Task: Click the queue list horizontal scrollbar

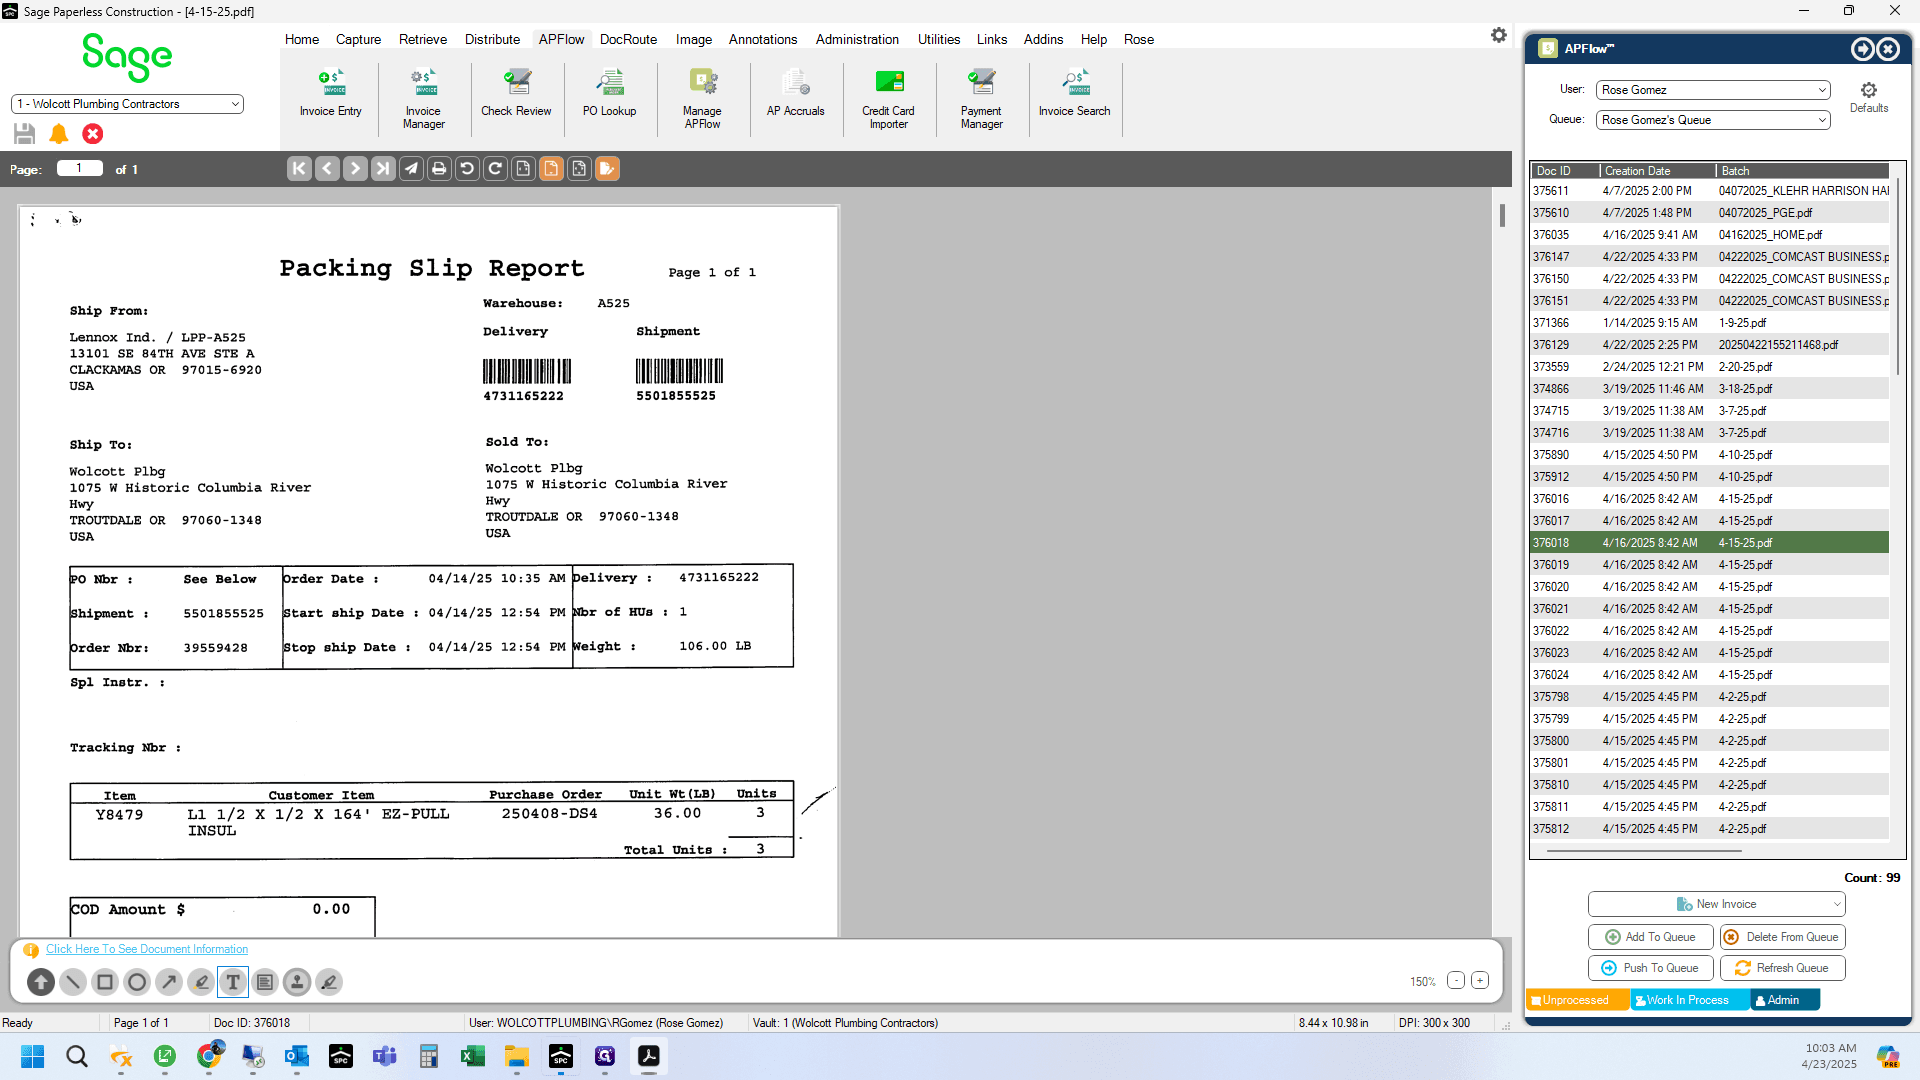Action: point(1645,852)
